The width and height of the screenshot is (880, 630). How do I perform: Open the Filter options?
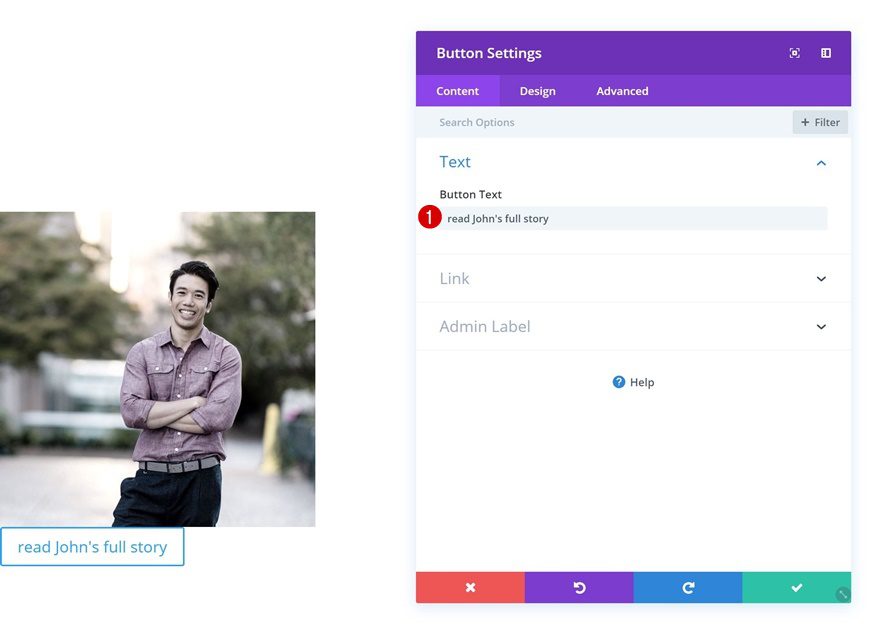coord(820,122)
